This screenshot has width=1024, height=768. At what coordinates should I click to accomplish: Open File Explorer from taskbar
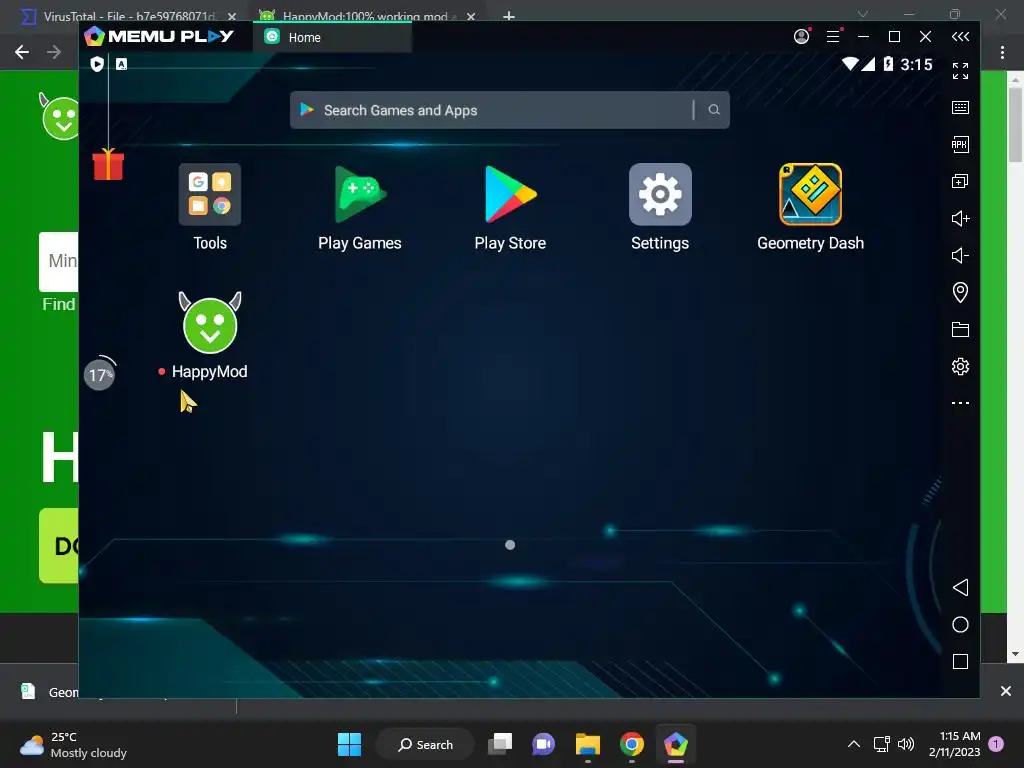tap(588, 744)
